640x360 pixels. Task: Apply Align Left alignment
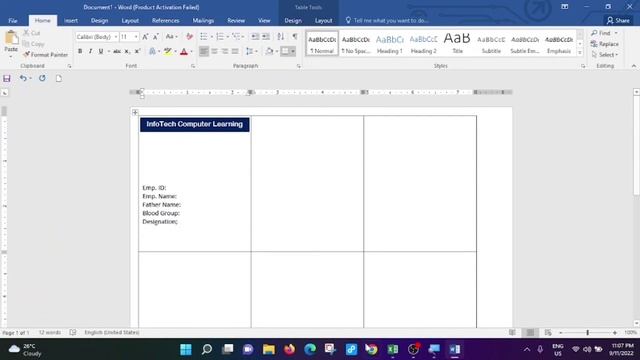tap(204, 51)
